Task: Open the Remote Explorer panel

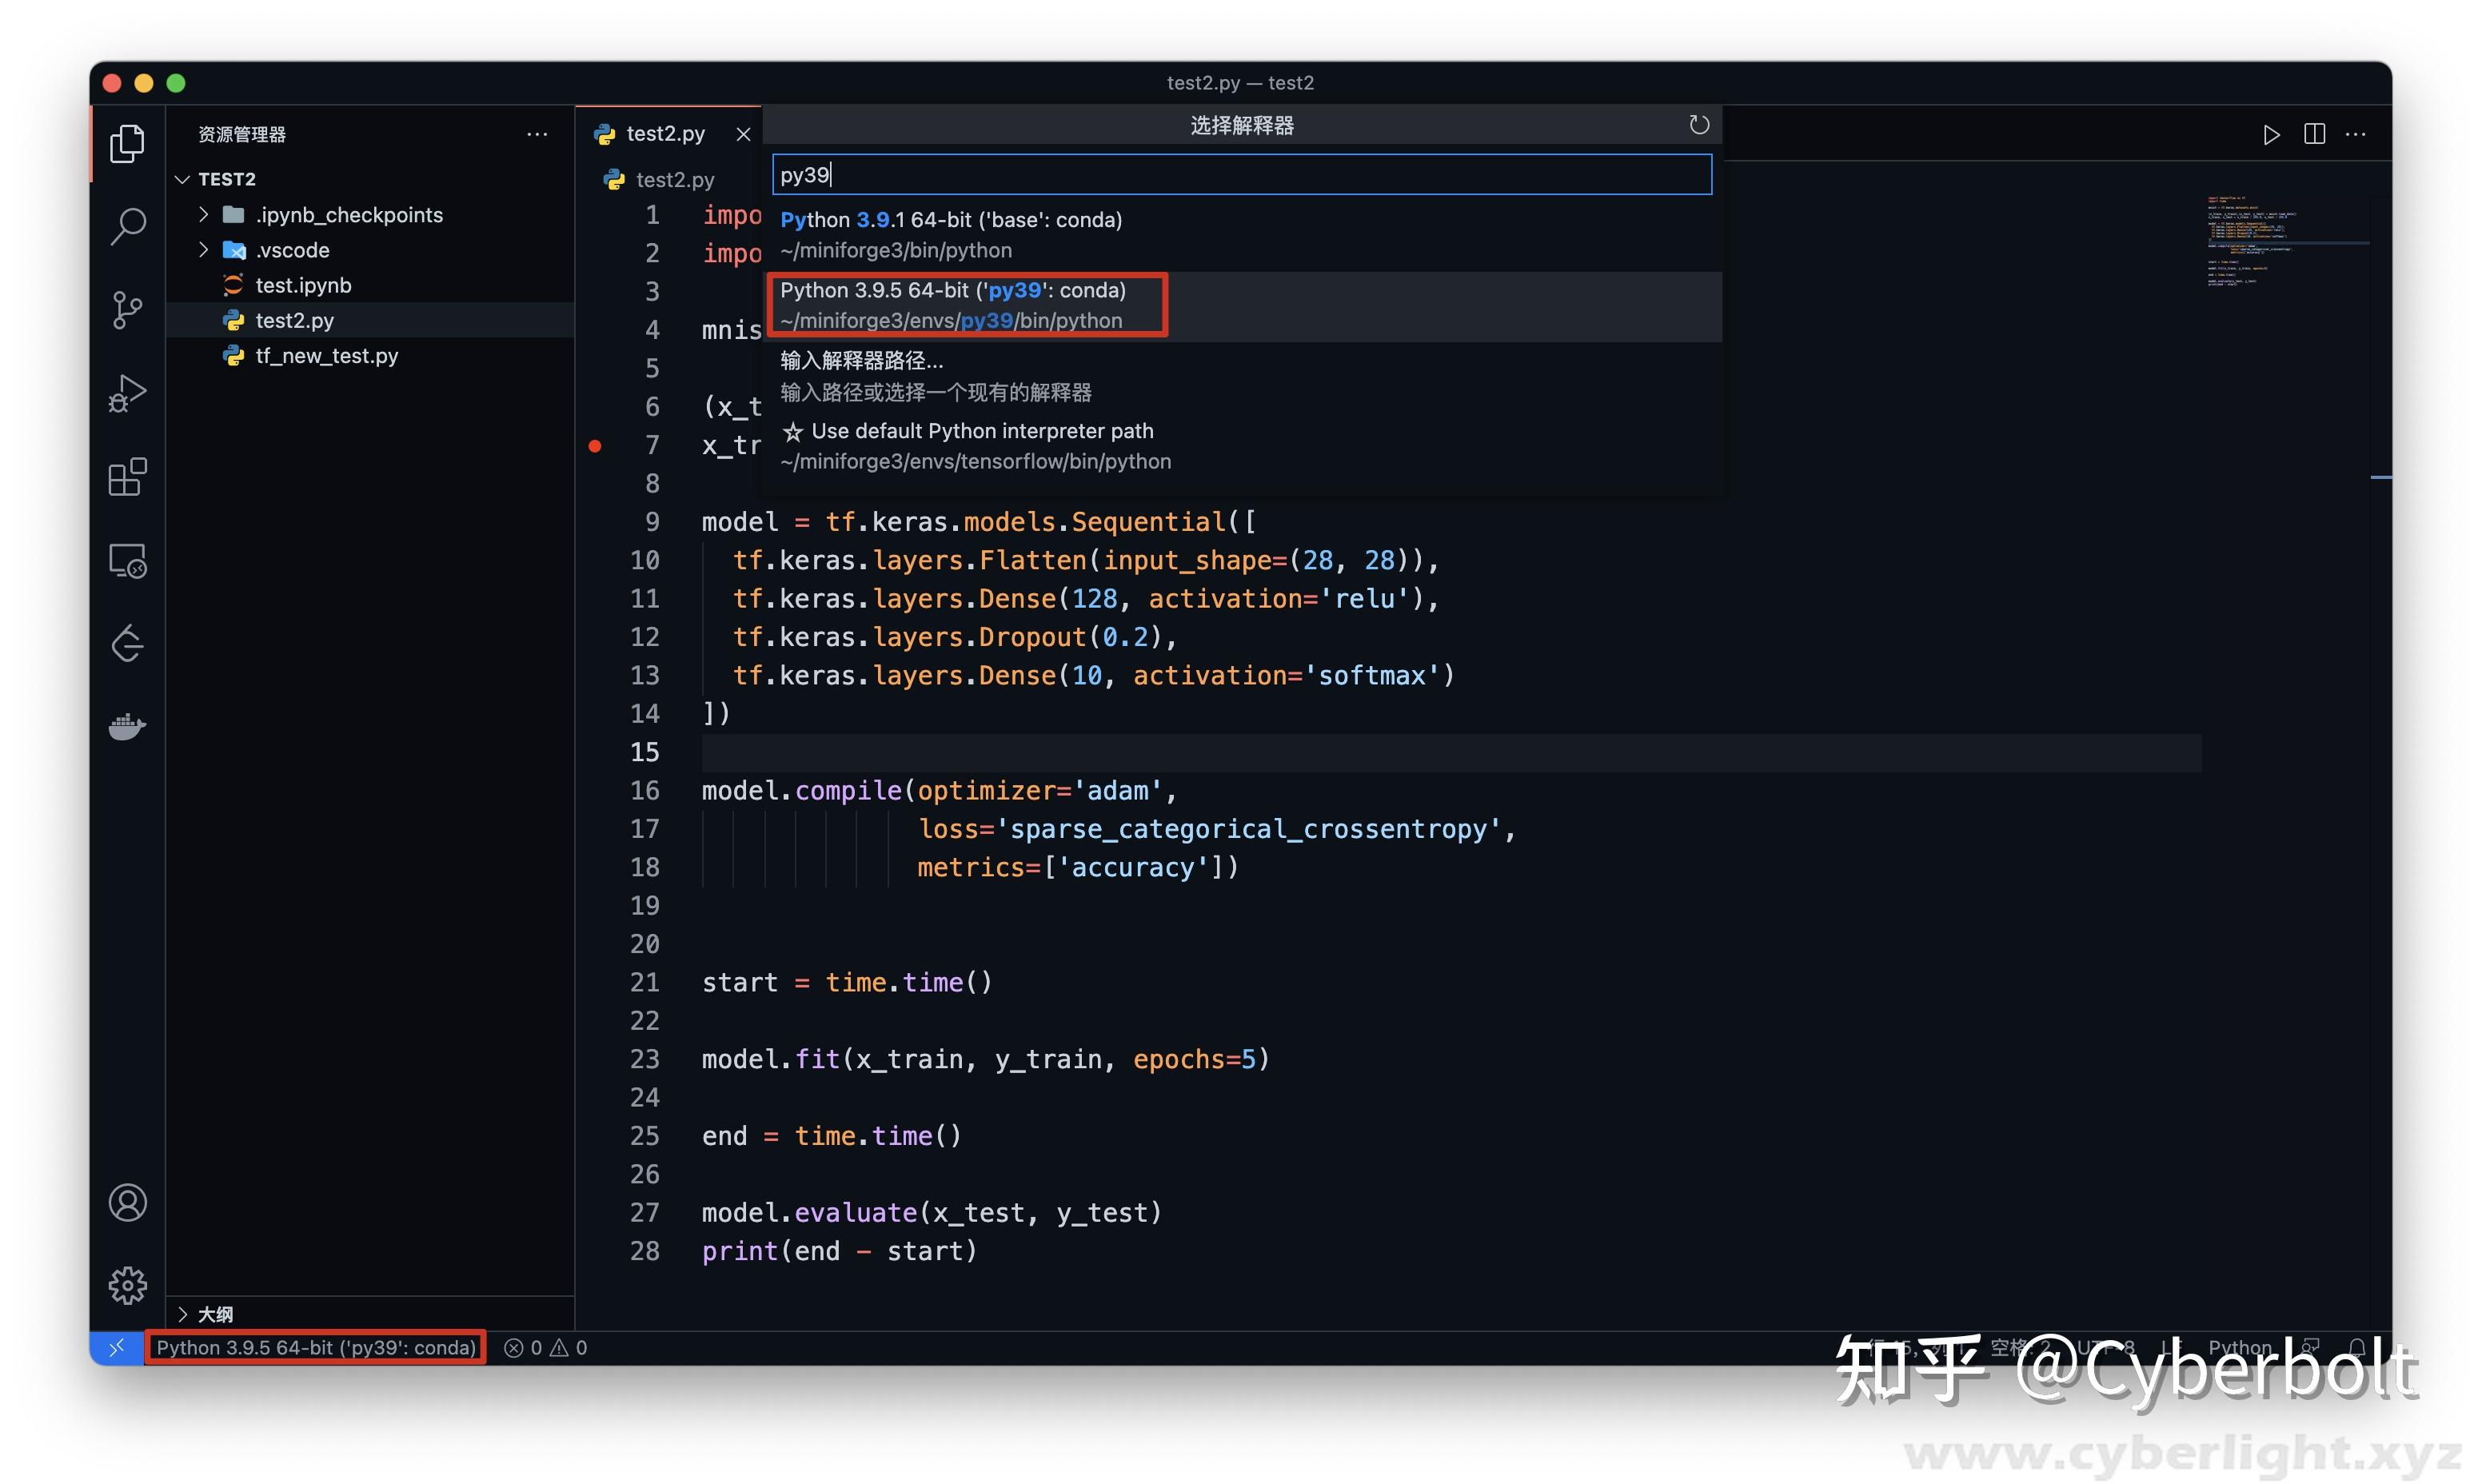Action: [x=127, y=561]
